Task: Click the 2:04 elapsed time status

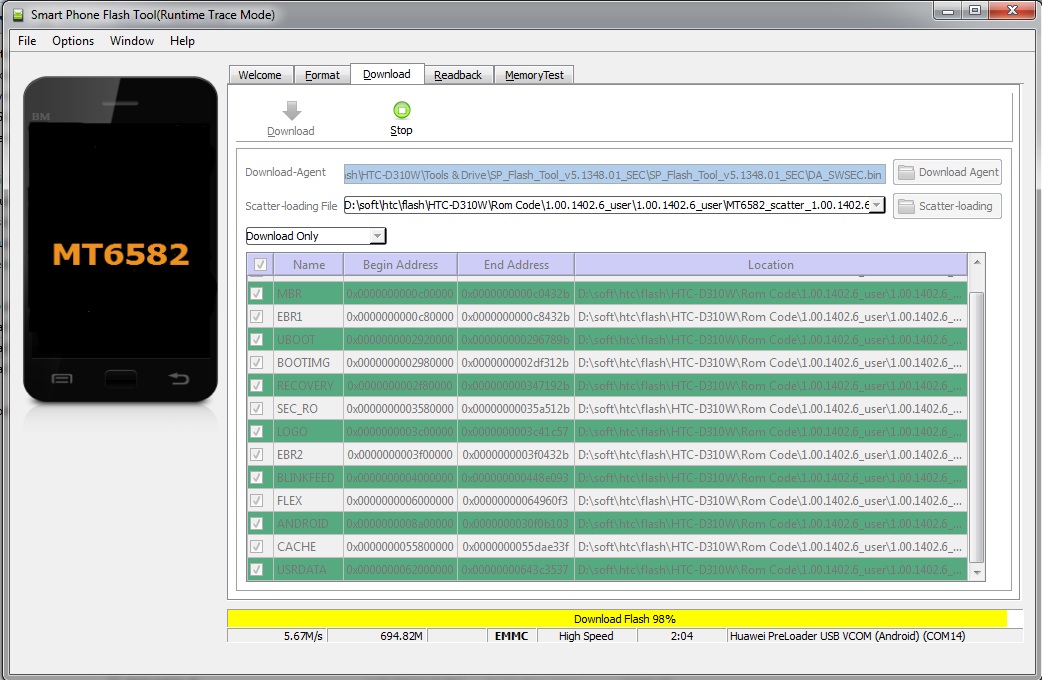Action: [x=682, y=636]
